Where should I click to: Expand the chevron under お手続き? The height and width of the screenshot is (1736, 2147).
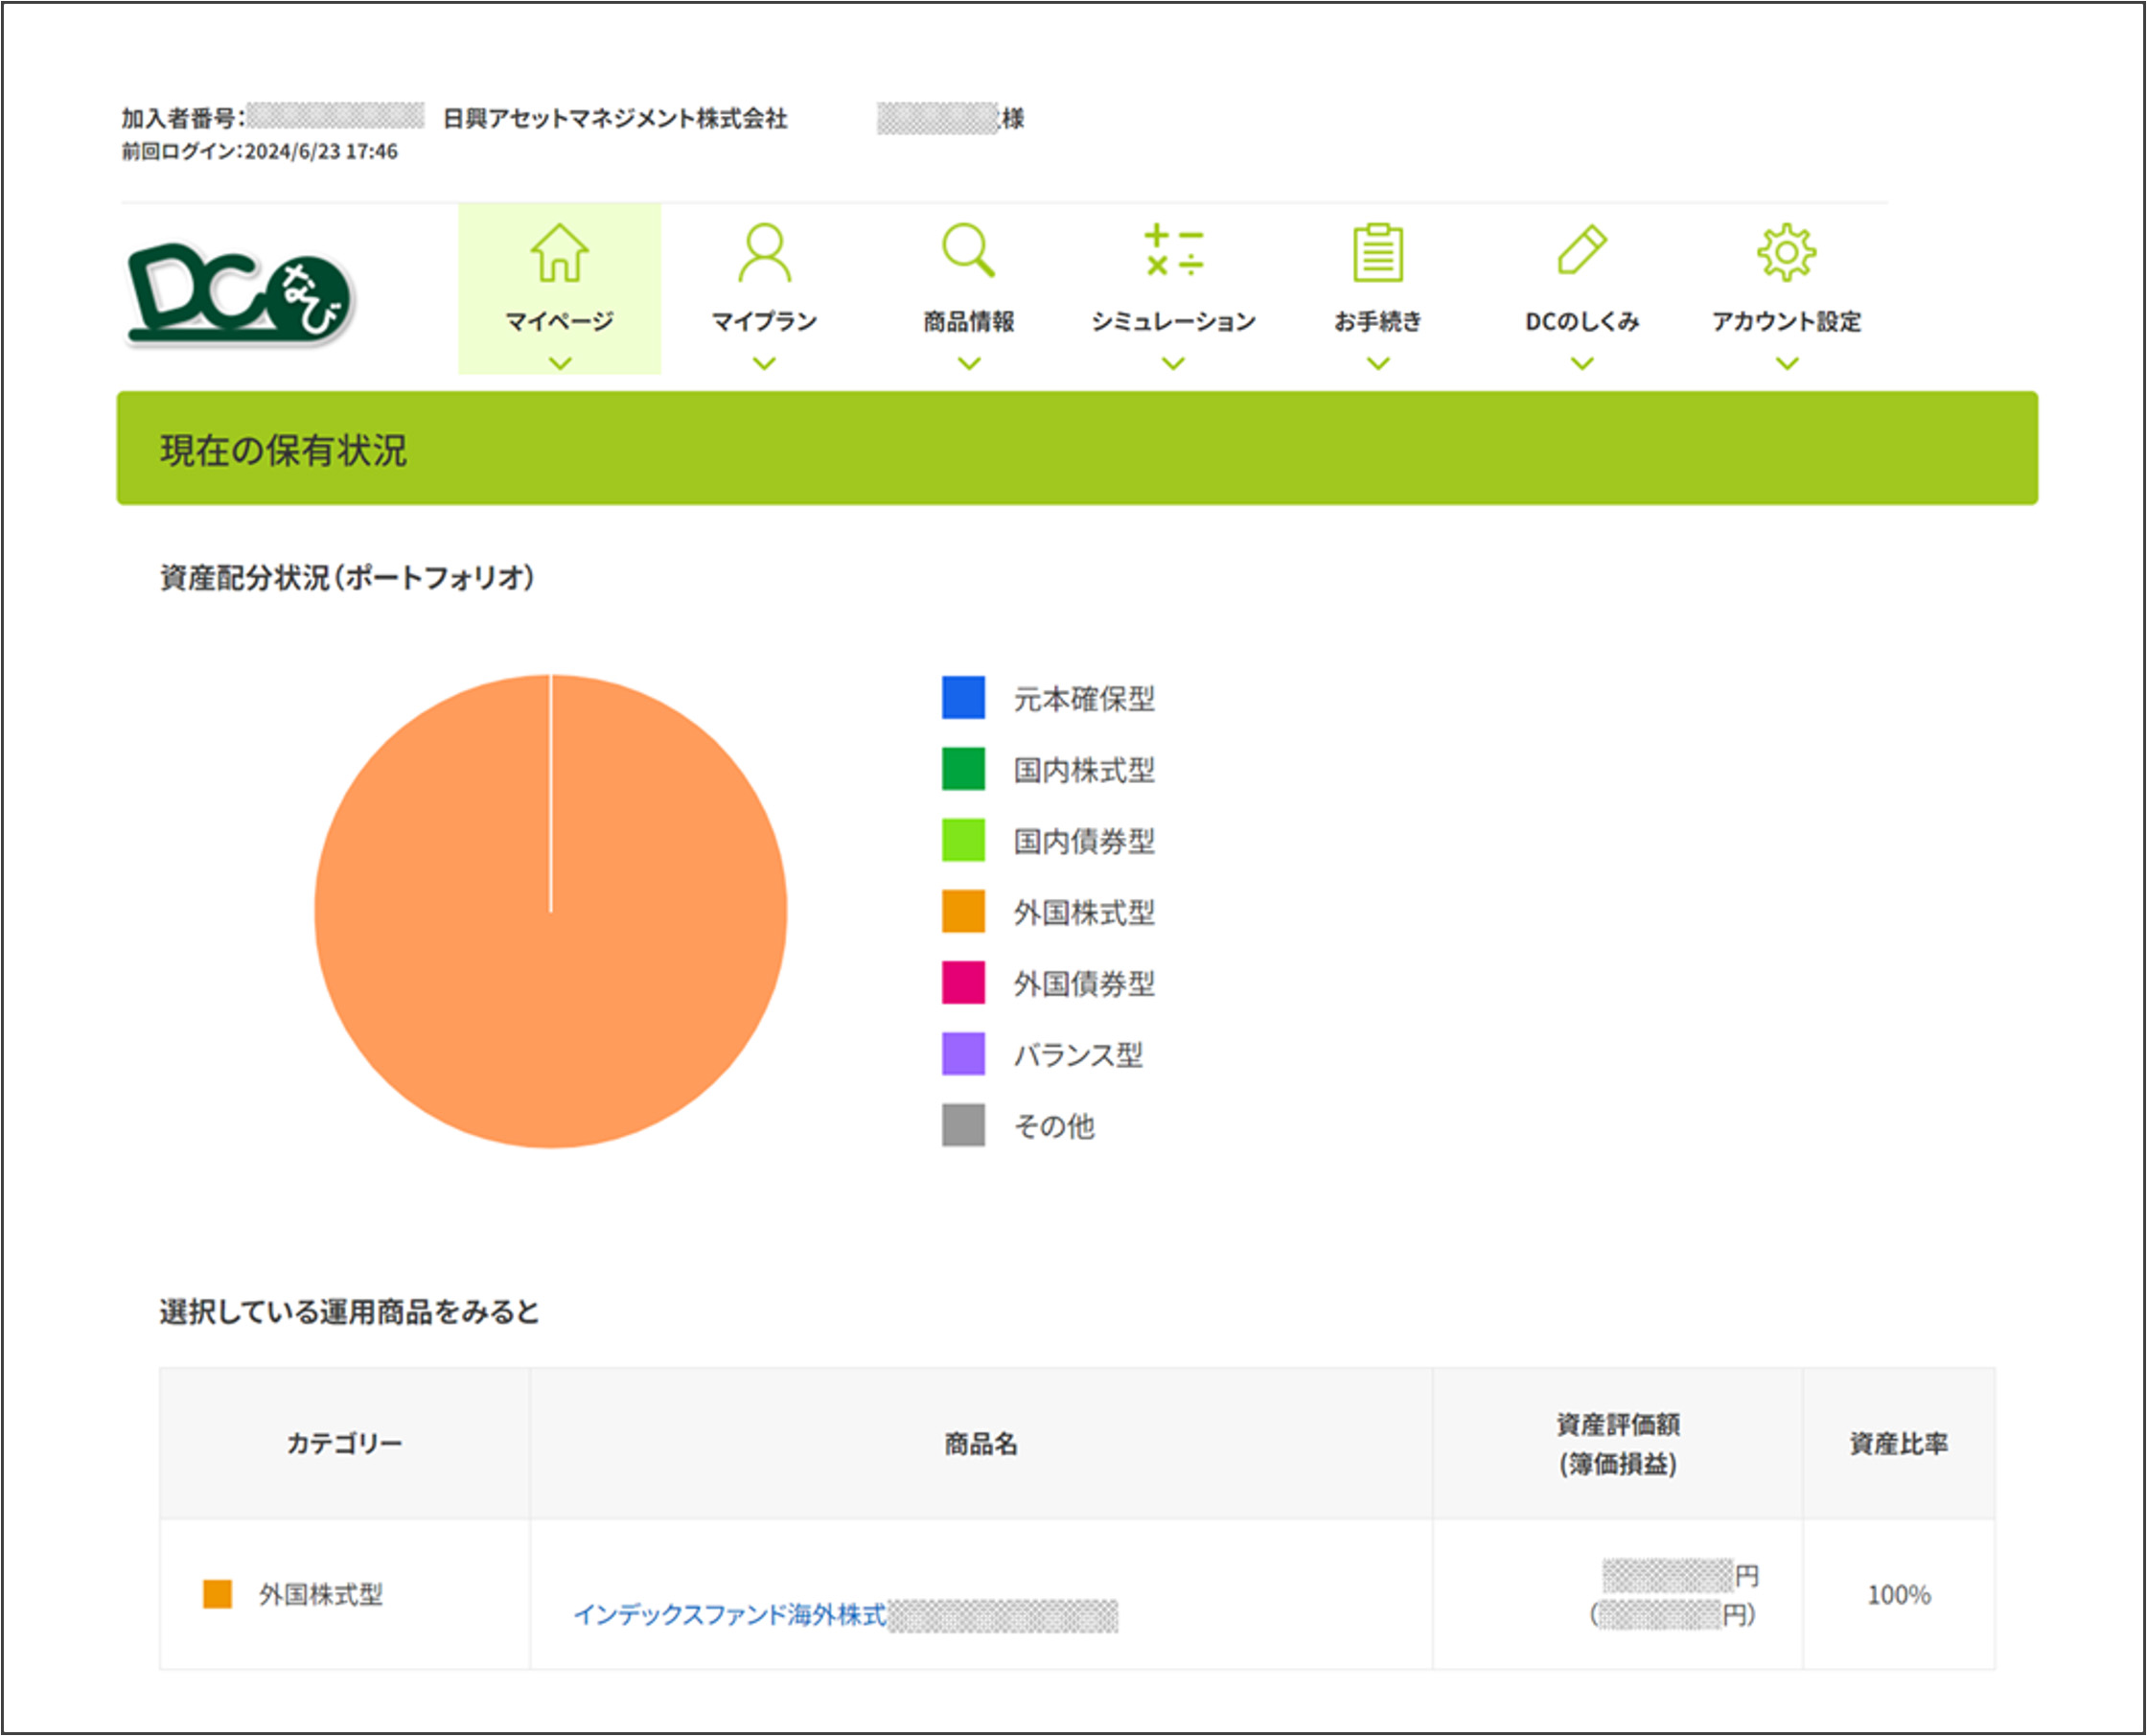click(1378, 363)
